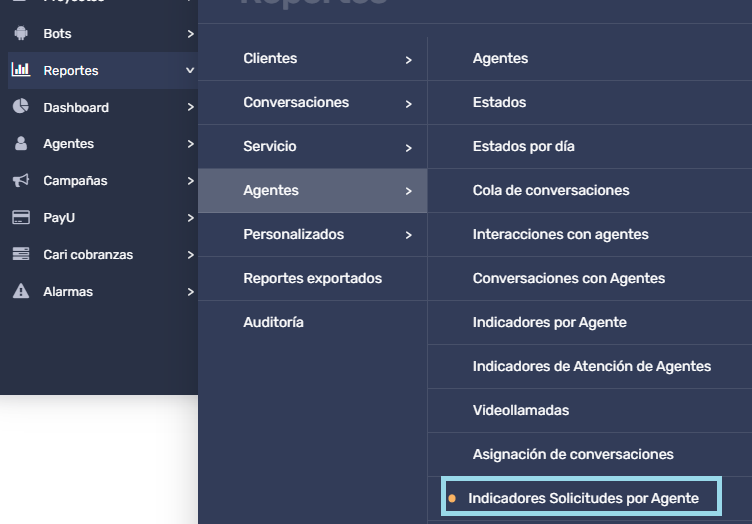Screen dimensions: 752x524
Task: Open Reportes exportados
Action: pyautogui.click(x=312, y=279)
